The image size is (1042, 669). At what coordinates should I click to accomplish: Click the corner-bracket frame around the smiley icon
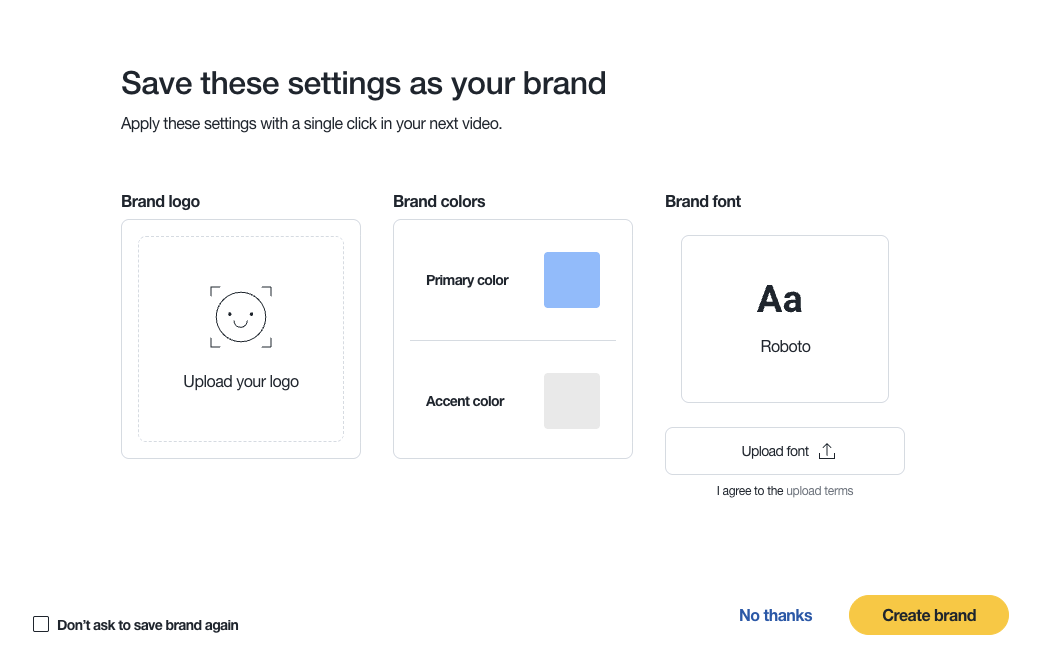click(x=240, y=316)
